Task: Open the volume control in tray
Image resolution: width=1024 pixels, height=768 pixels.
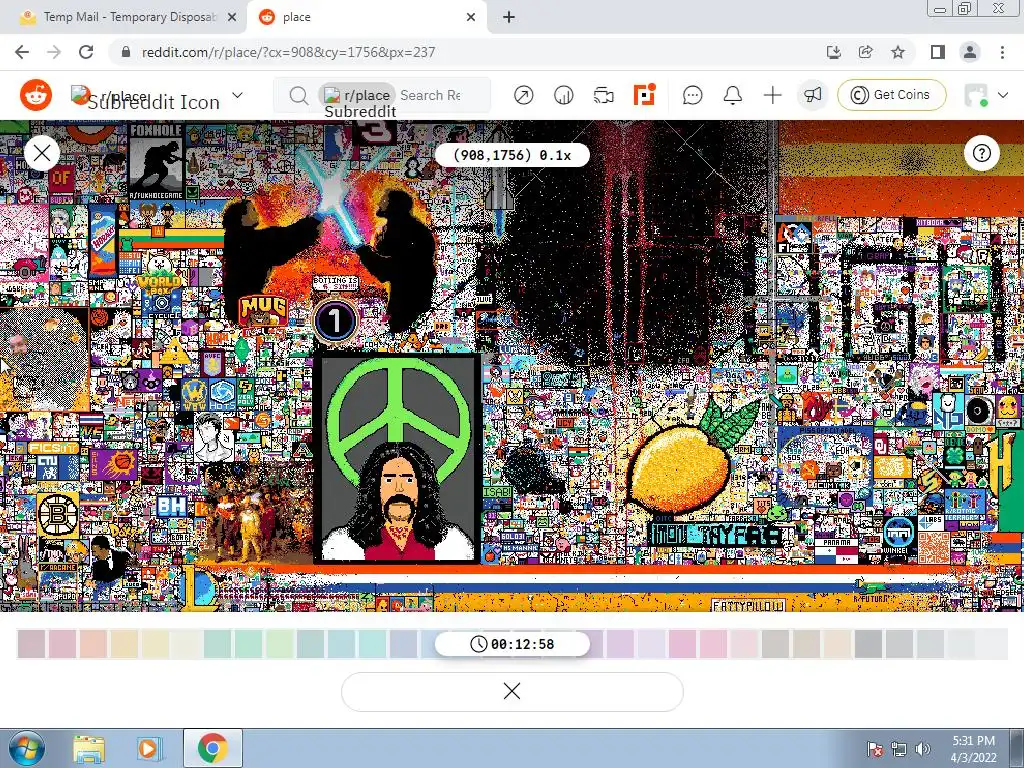Action: point(922,749)
